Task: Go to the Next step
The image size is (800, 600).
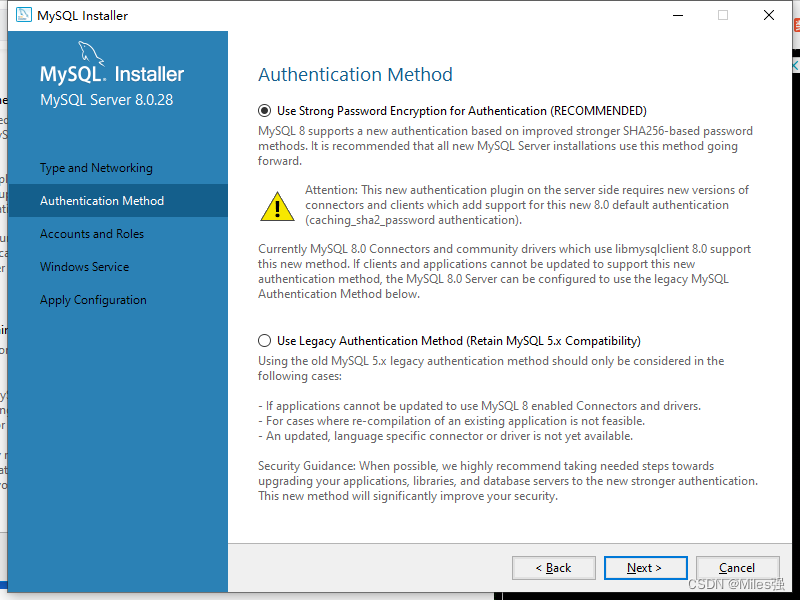Action: [645, 568]
